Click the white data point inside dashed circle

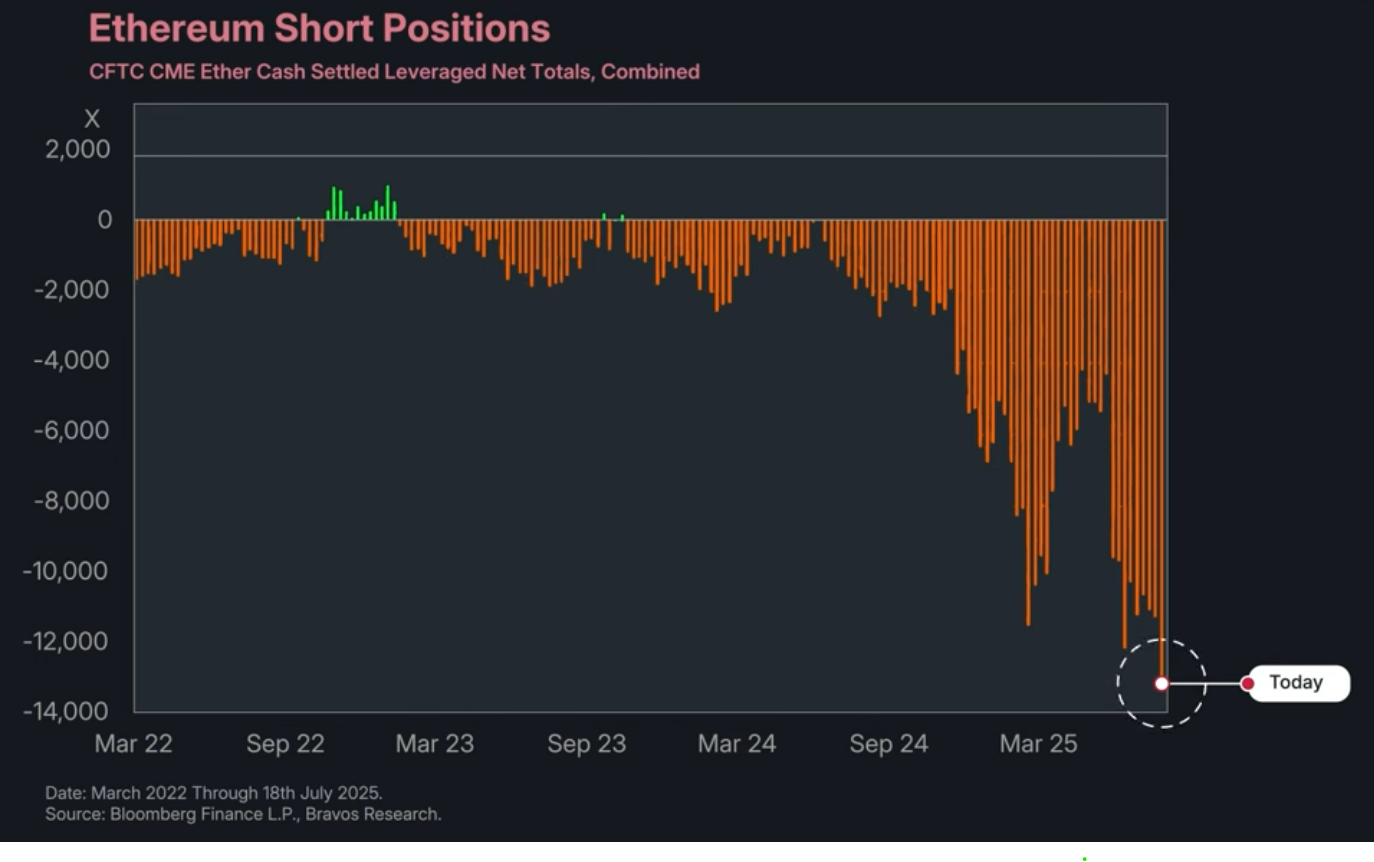[x=1161, y=684]
